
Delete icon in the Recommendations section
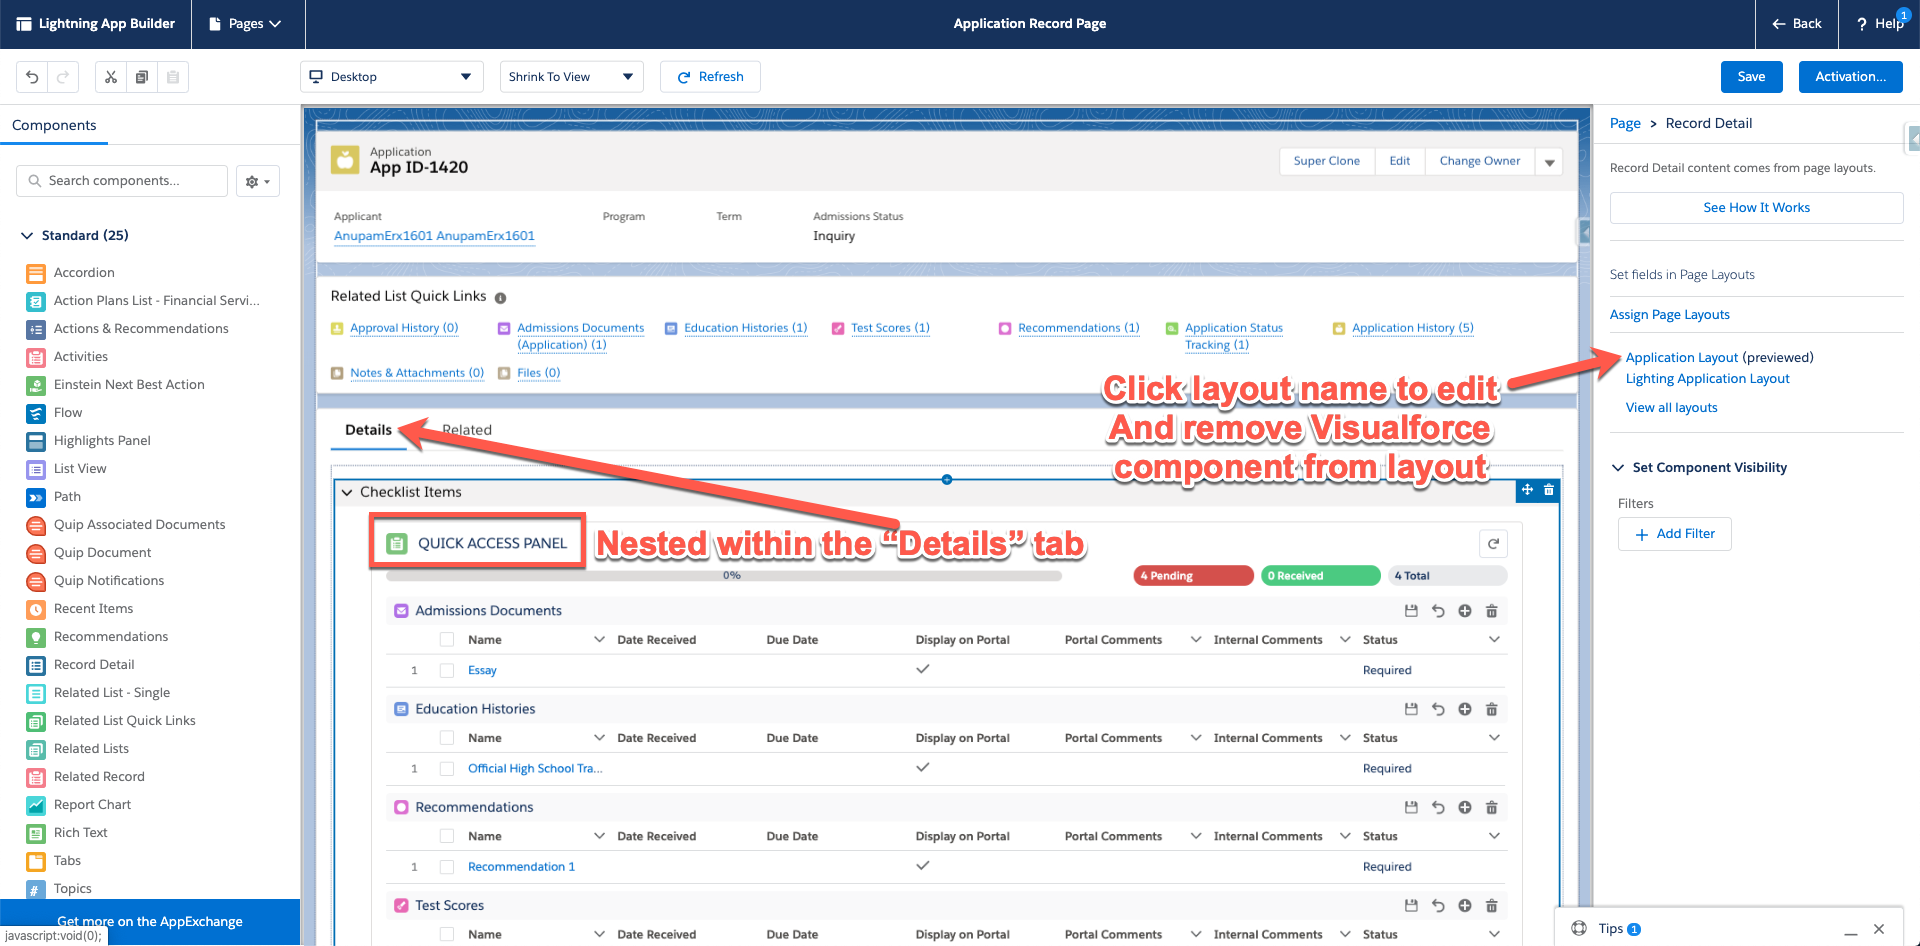click(1491, 807)
